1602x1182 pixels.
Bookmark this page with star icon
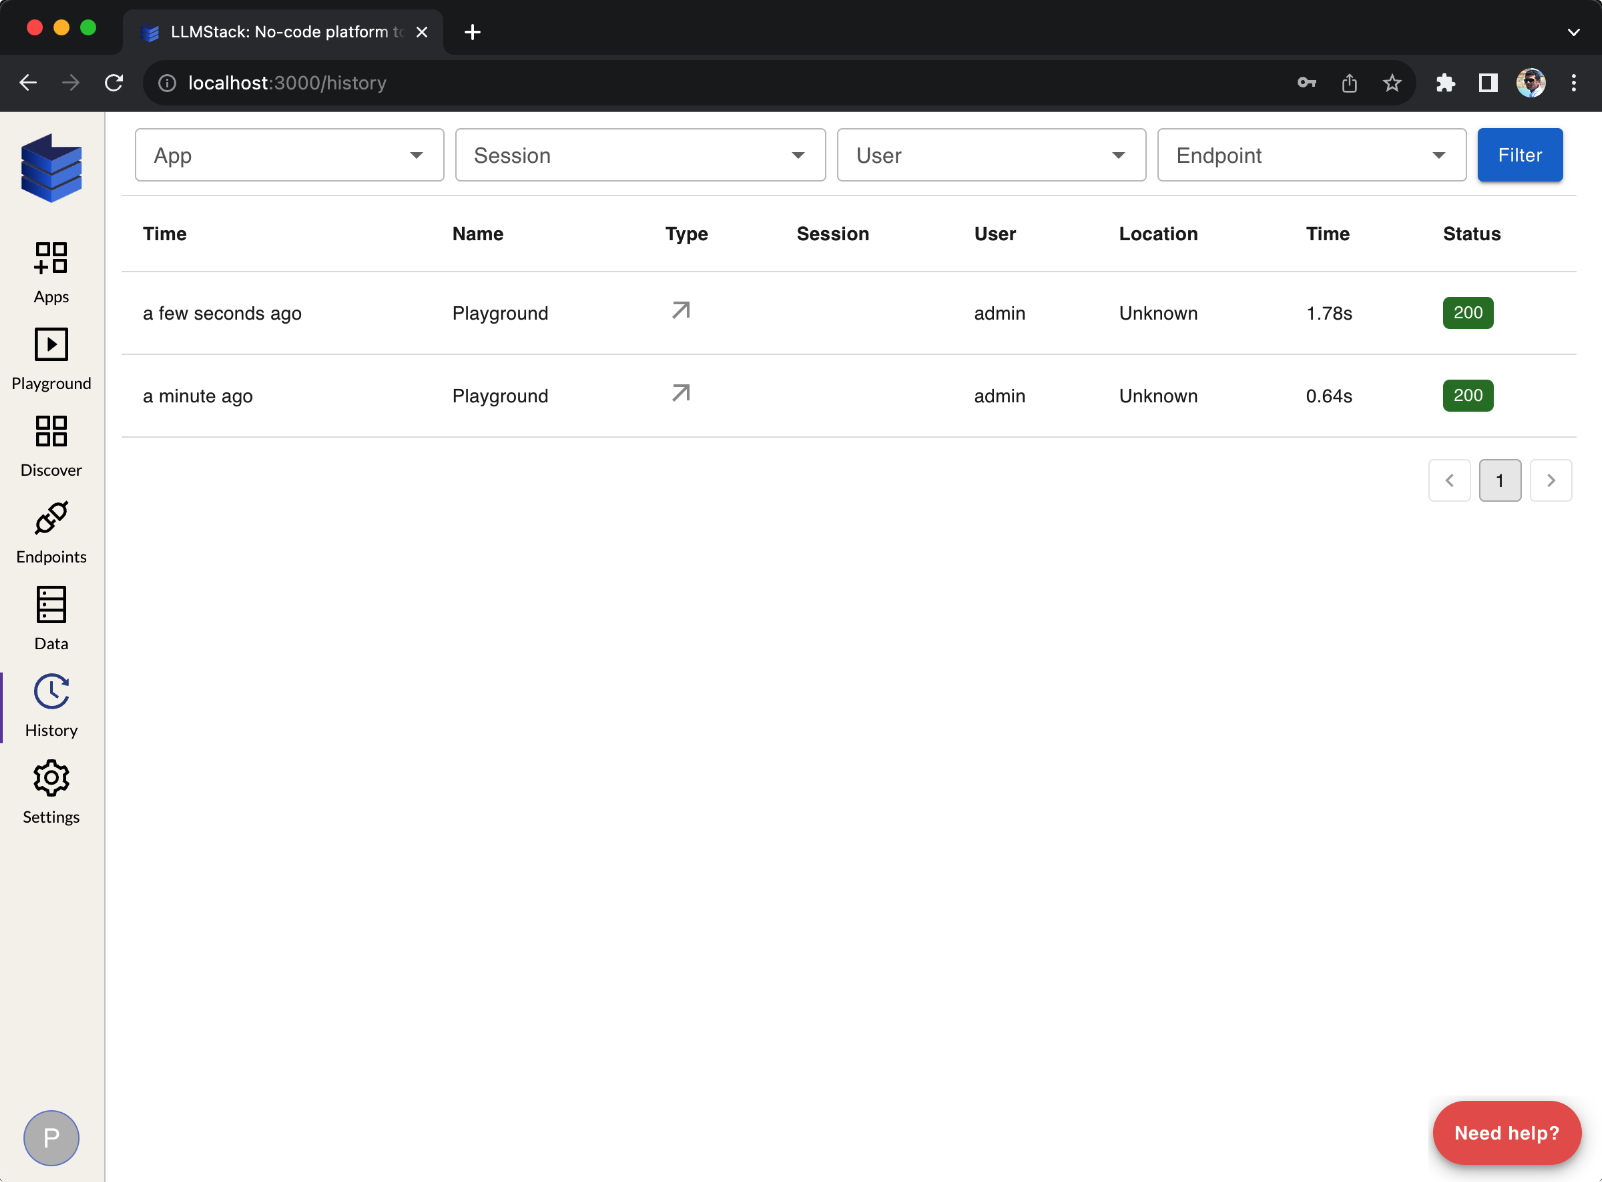coord(1392,83)
